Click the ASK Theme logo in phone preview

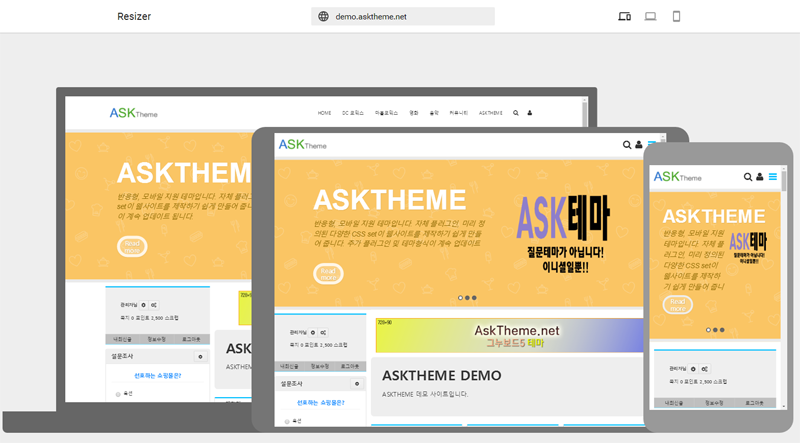click(x=677, y=176)
